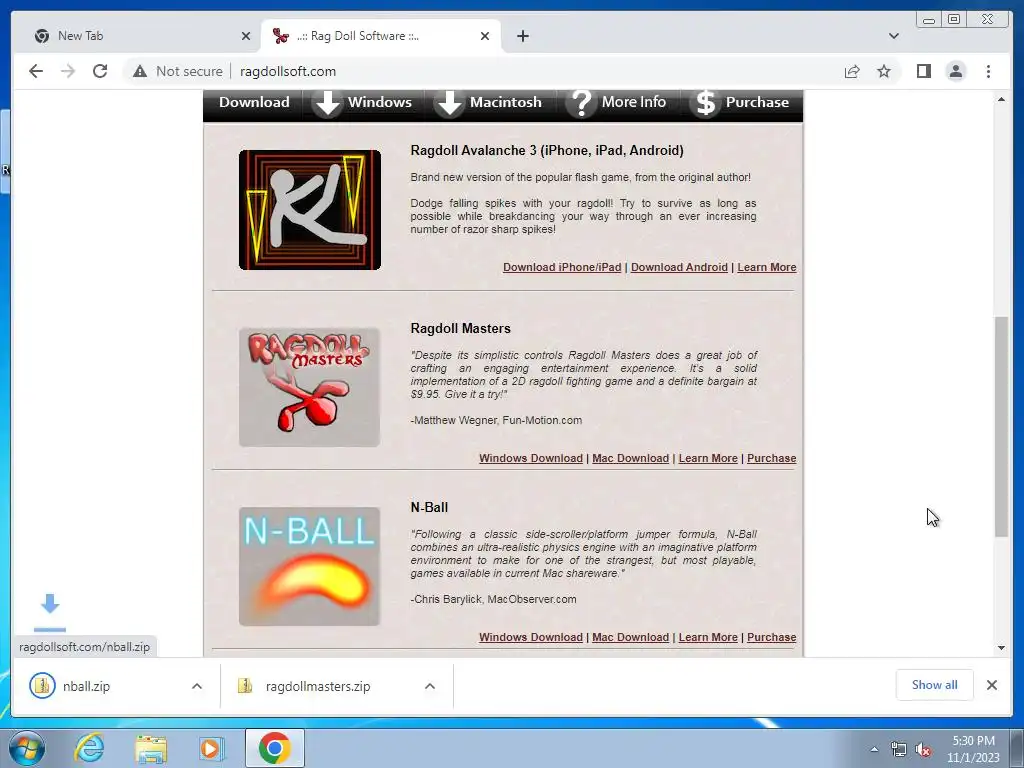Click the page scroll up arrow
Screen dimensions: 1024x768
pyautogui.click(x=1001, y=99)
